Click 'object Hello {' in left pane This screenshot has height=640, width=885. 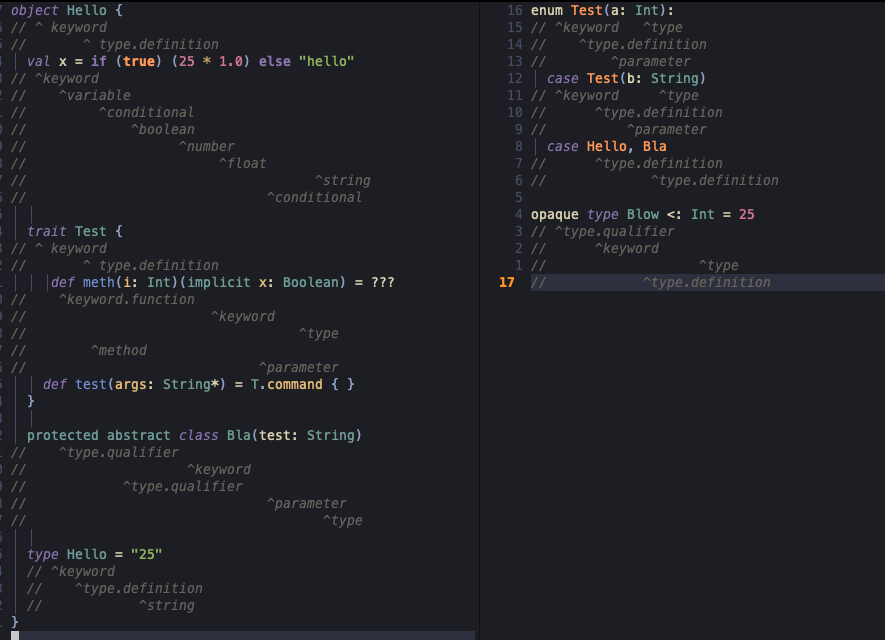67,10
